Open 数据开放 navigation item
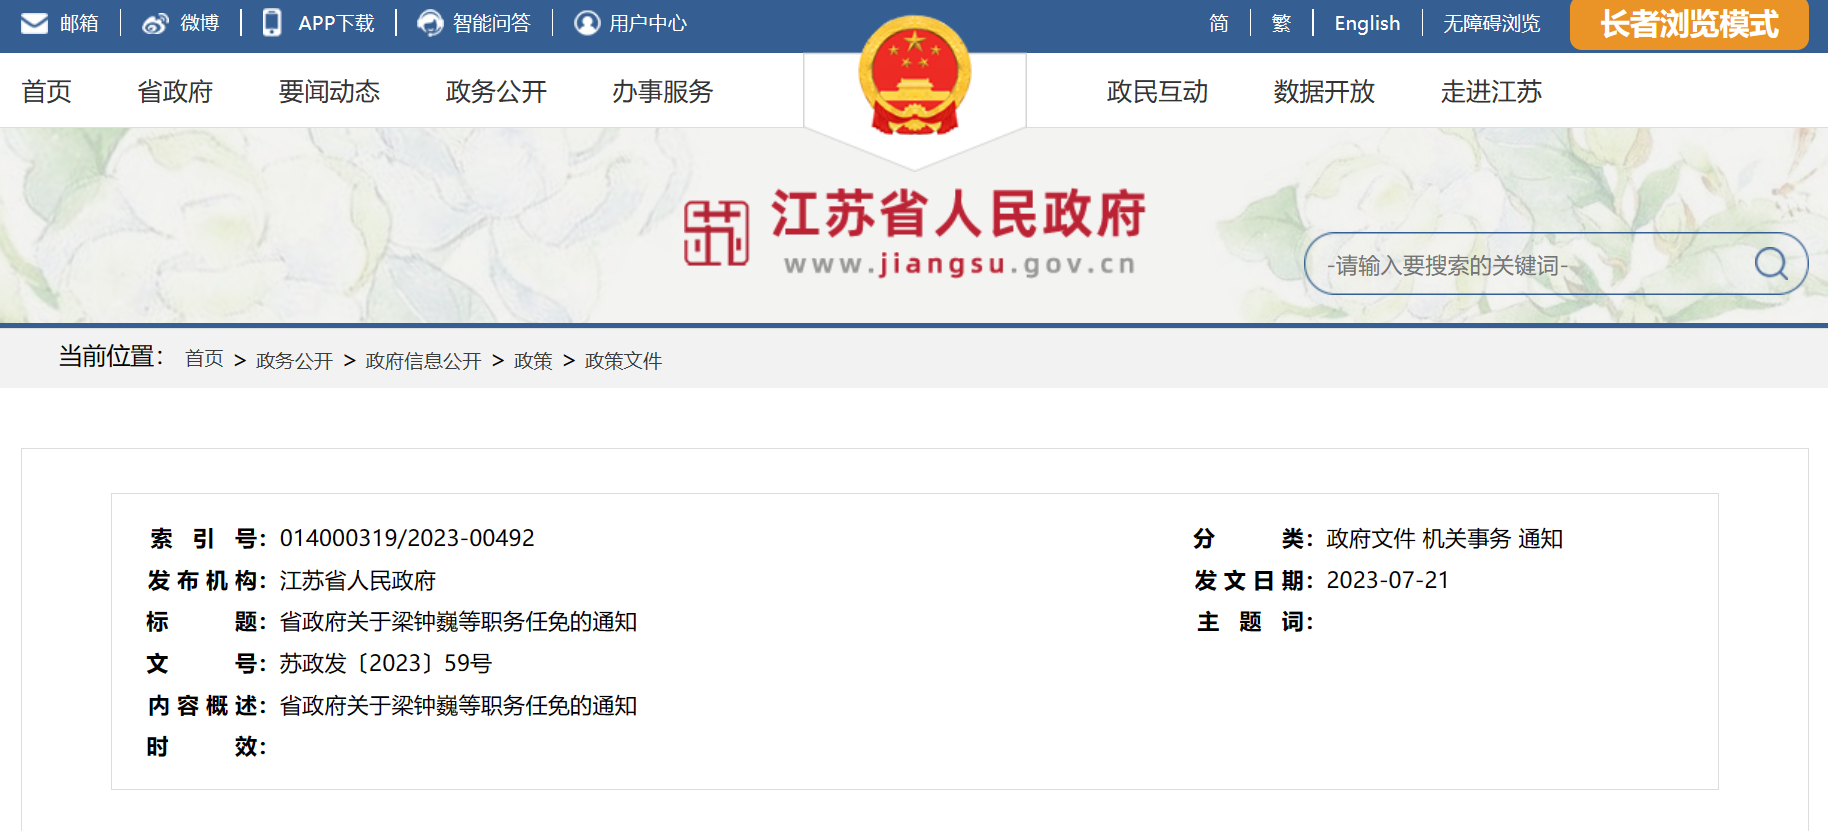1828x831 pixels. point(1324,91)
